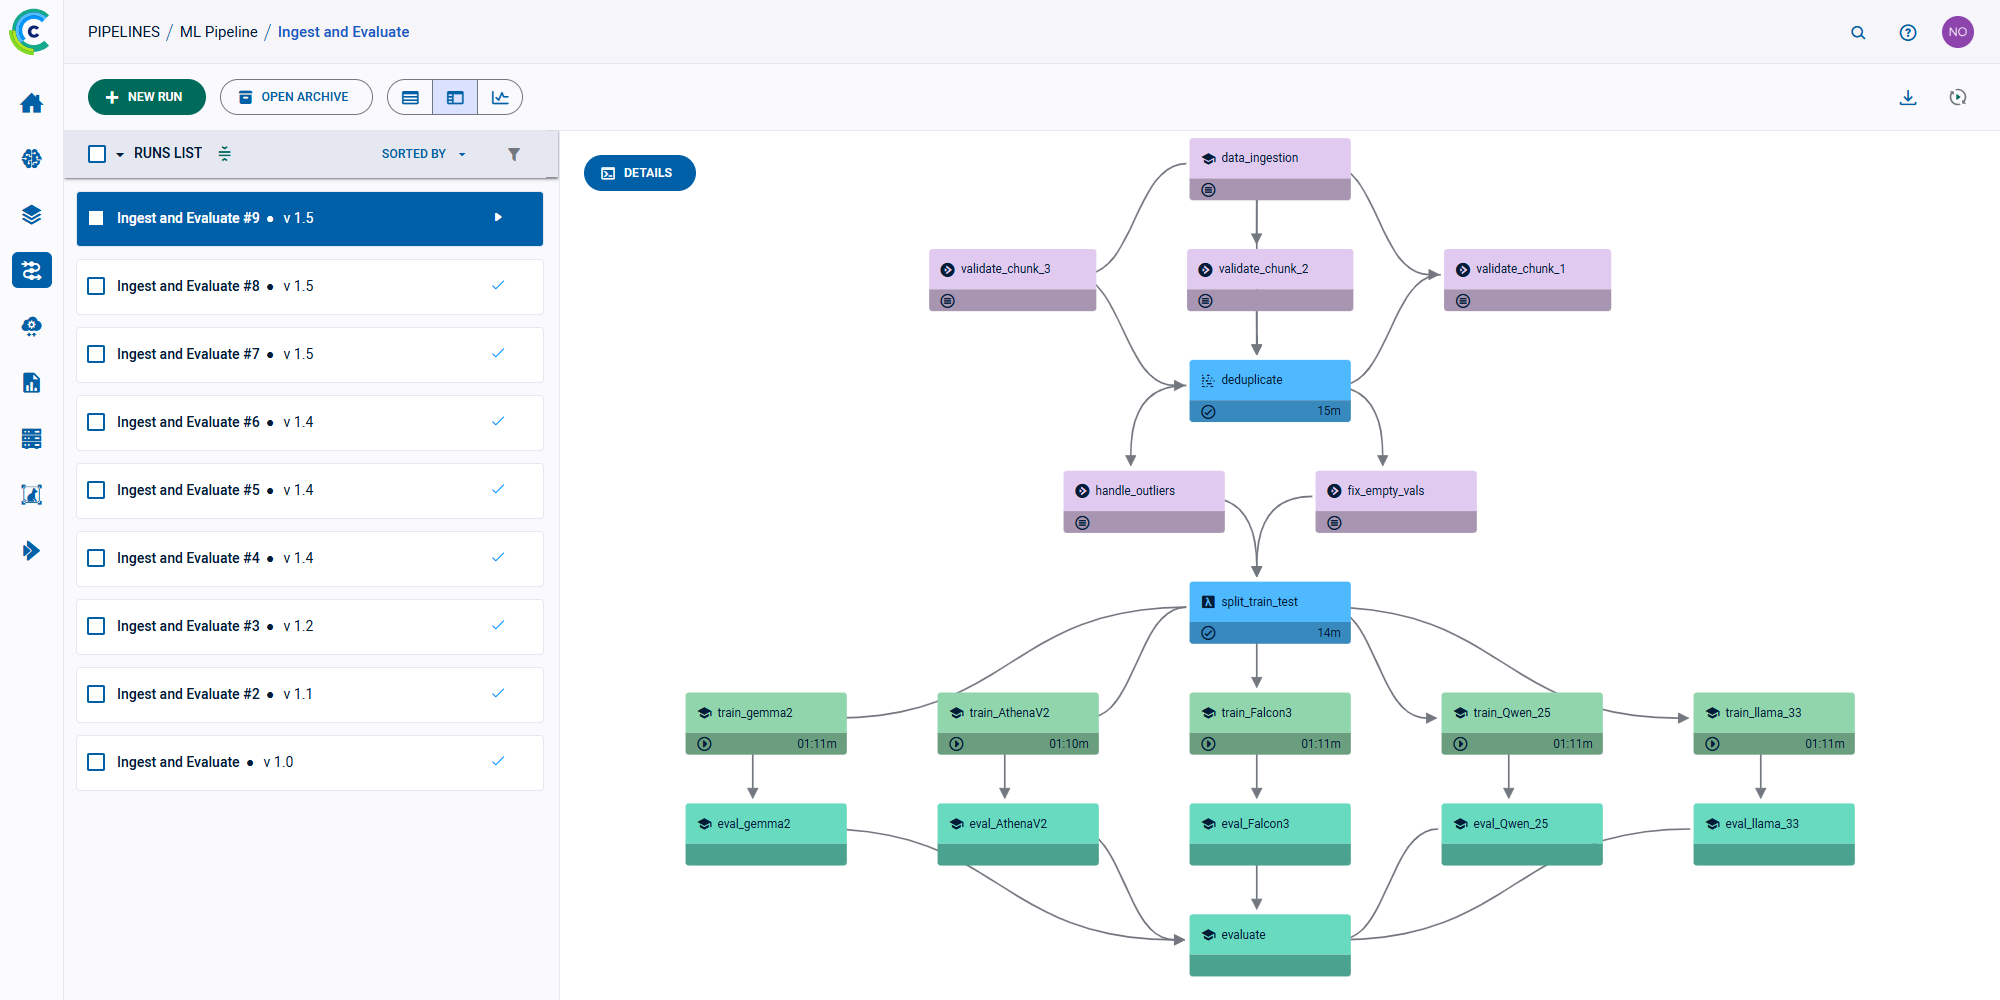Switch to table view of runs
Image resolution: width=2000 pixels, height=1000 pixels.
pos(410,97)
